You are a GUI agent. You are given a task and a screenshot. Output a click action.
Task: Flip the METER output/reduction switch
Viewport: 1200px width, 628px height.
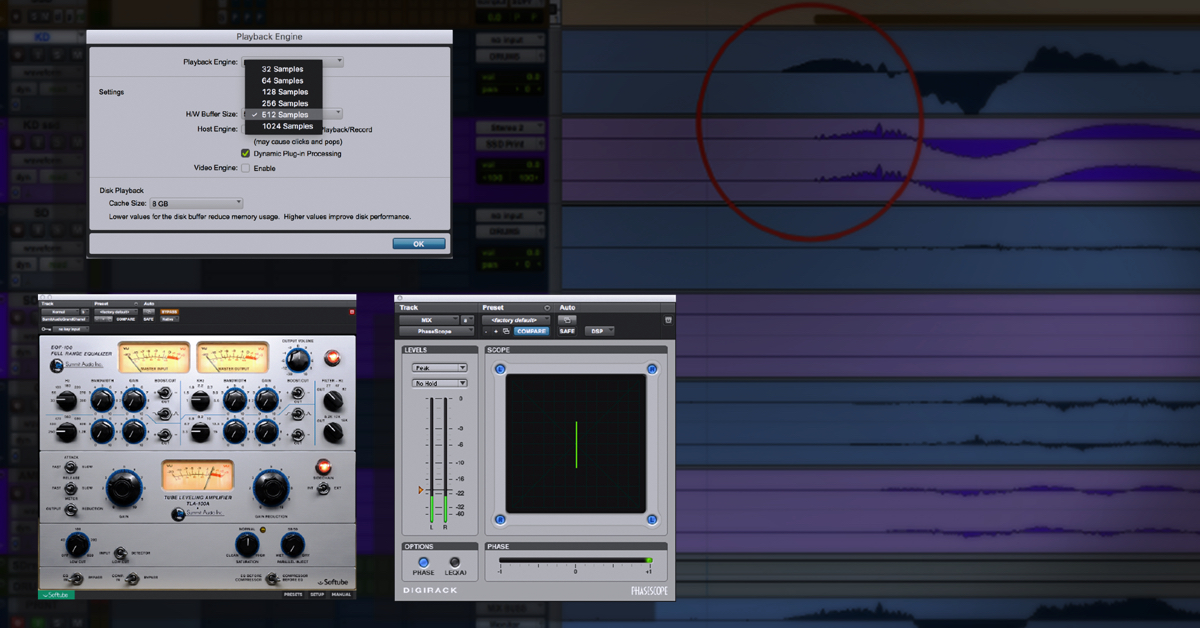tap(71, 509)
